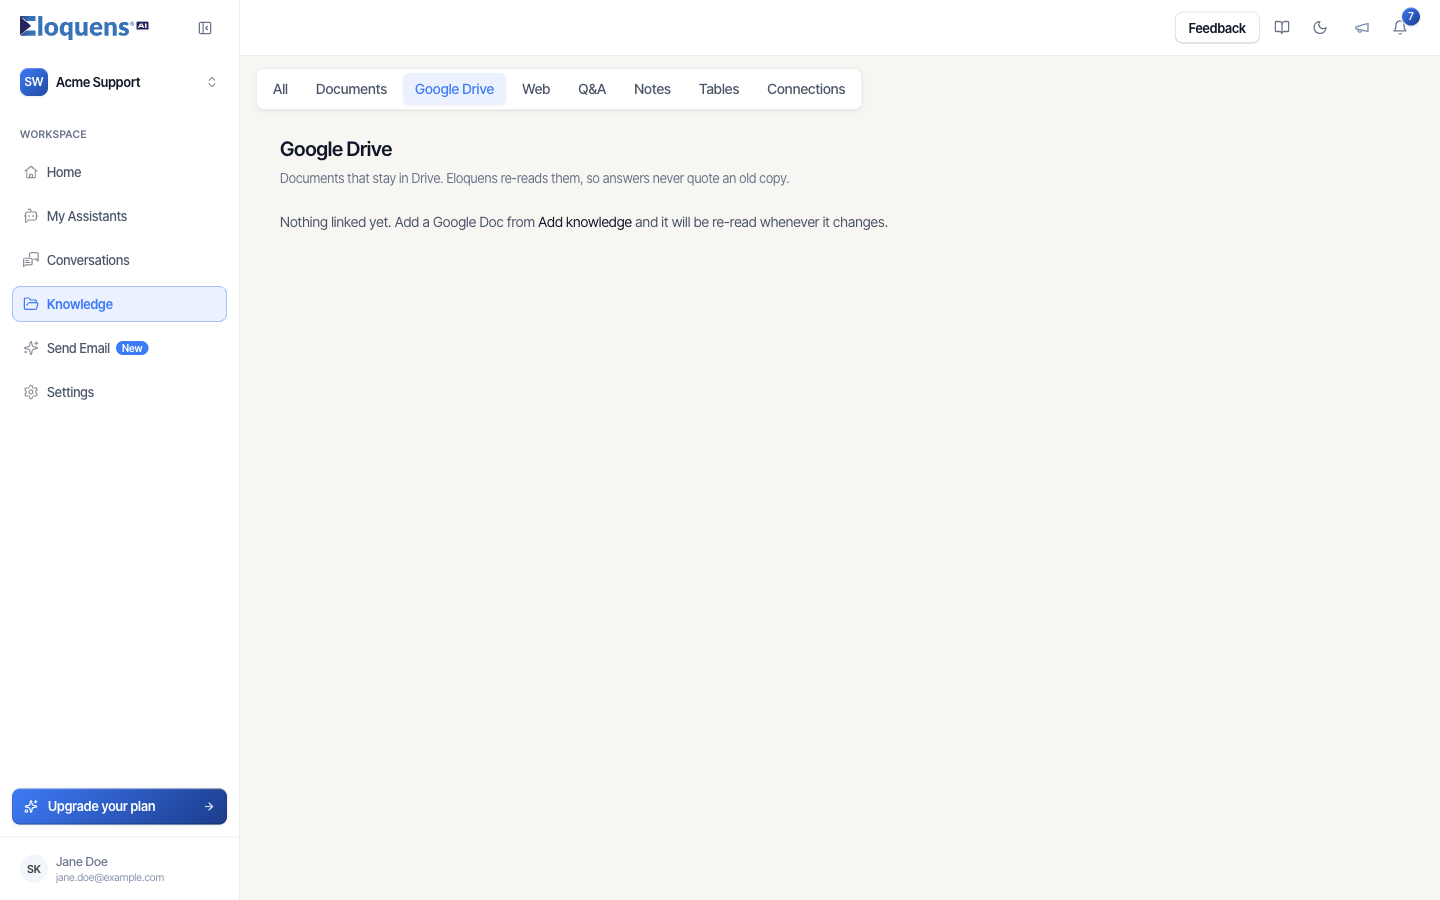The width and height of the screenshot is (1440, 900).
Task: Open announcements megaphone icon
Action: click(1362, 28)
